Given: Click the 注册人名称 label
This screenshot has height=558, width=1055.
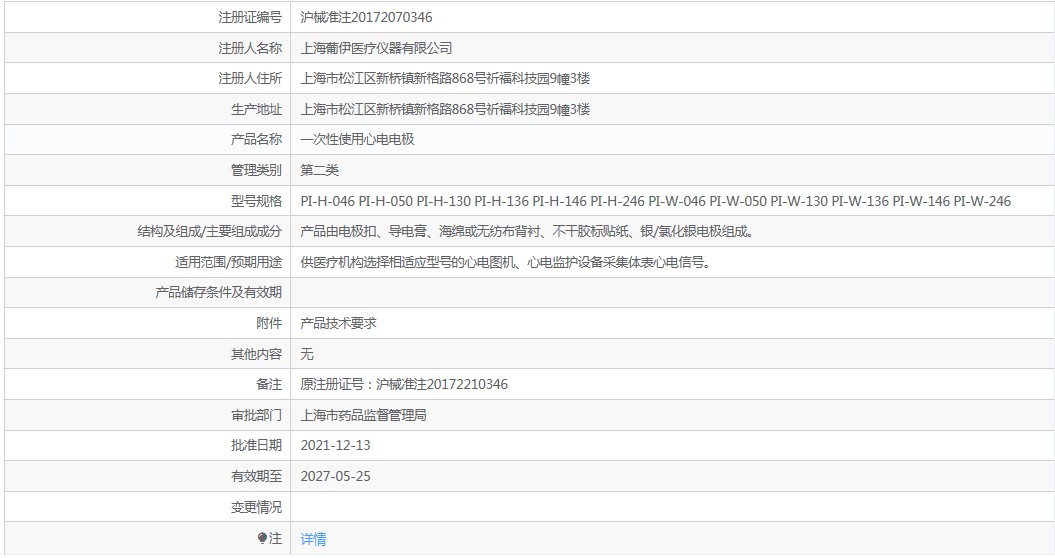Looking at the screenshot, I should tap(250, 48).
